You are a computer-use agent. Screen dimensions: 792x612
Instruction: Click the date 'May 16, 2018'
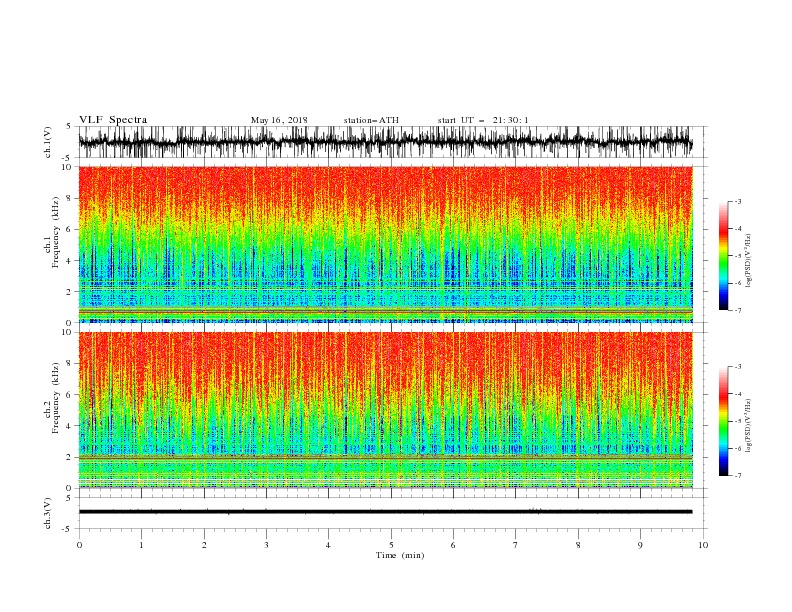[x=279, y=120]
